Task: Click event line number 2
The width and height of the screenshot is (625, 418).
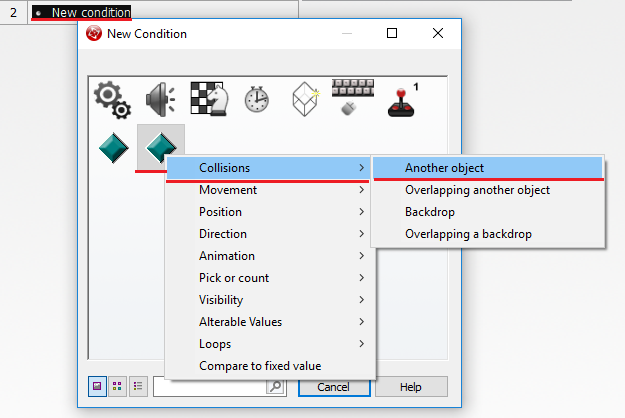Action: coord(14,12)
